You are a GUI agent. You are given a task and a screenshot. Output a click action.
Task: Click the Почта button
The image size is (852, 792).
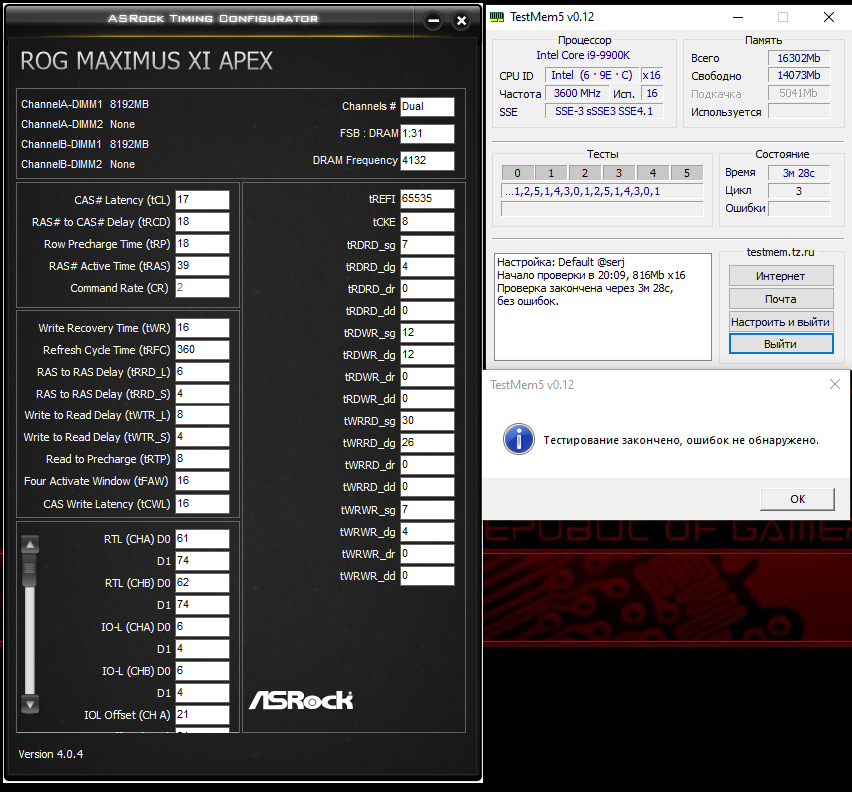(x=780, y=299)
